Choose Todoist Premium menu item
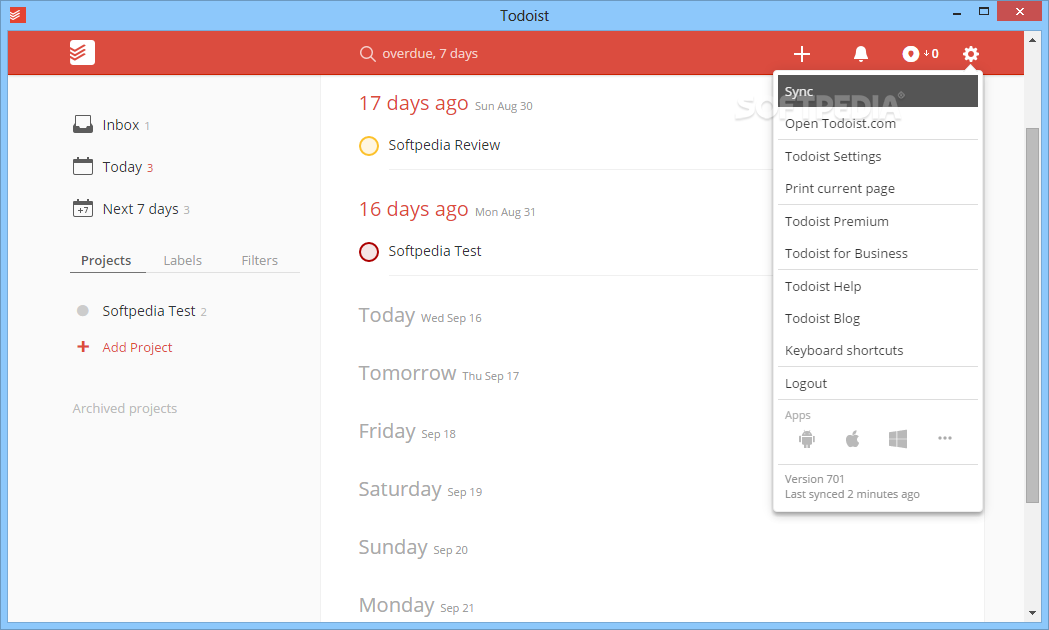This screenshot has width=1049, height=630. [x=878, y=221]
